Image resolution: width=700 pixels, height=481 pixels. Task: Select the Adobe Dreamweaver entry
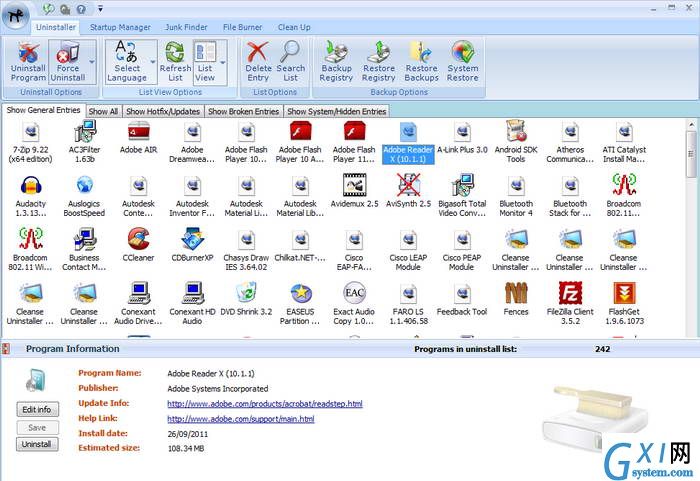coord(192,142)
